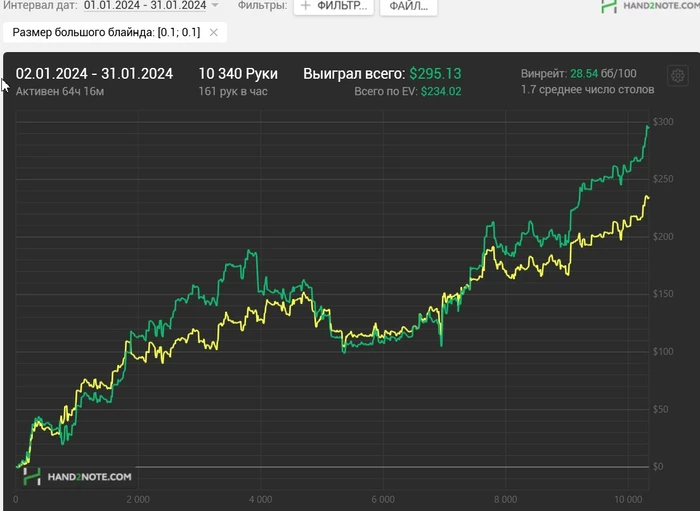Click the 4 000 hands axis label

click(x=261, y=499)
